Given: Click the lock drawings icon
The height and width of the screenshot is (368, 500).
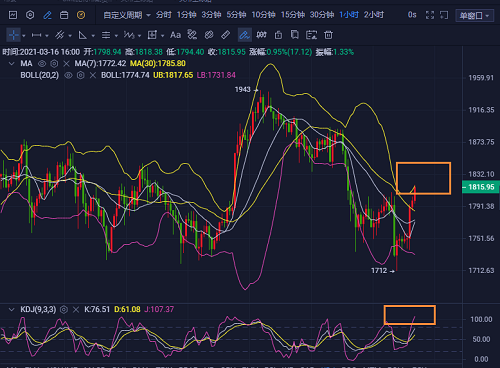Looking at the screenshot, I should pyautogui.click(x=278, y=35).
